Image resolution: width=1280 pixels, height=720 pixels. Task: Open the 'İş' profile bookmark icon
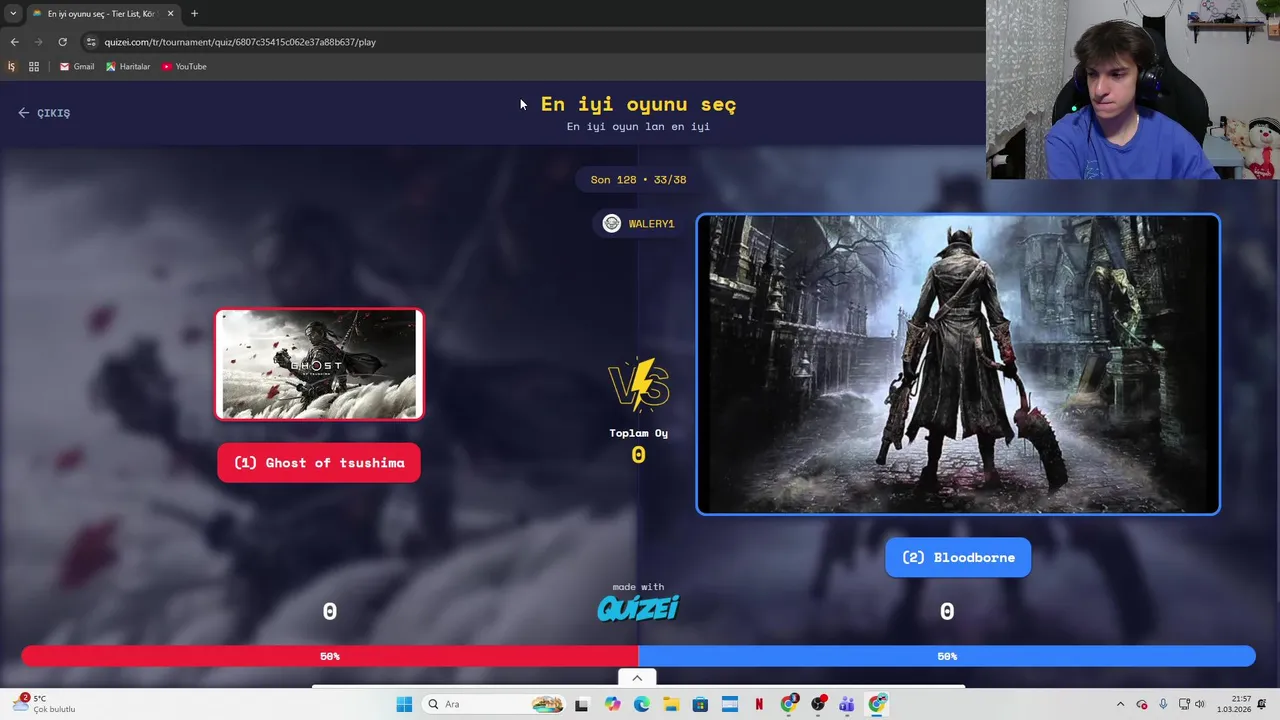[x=12, y=67]
